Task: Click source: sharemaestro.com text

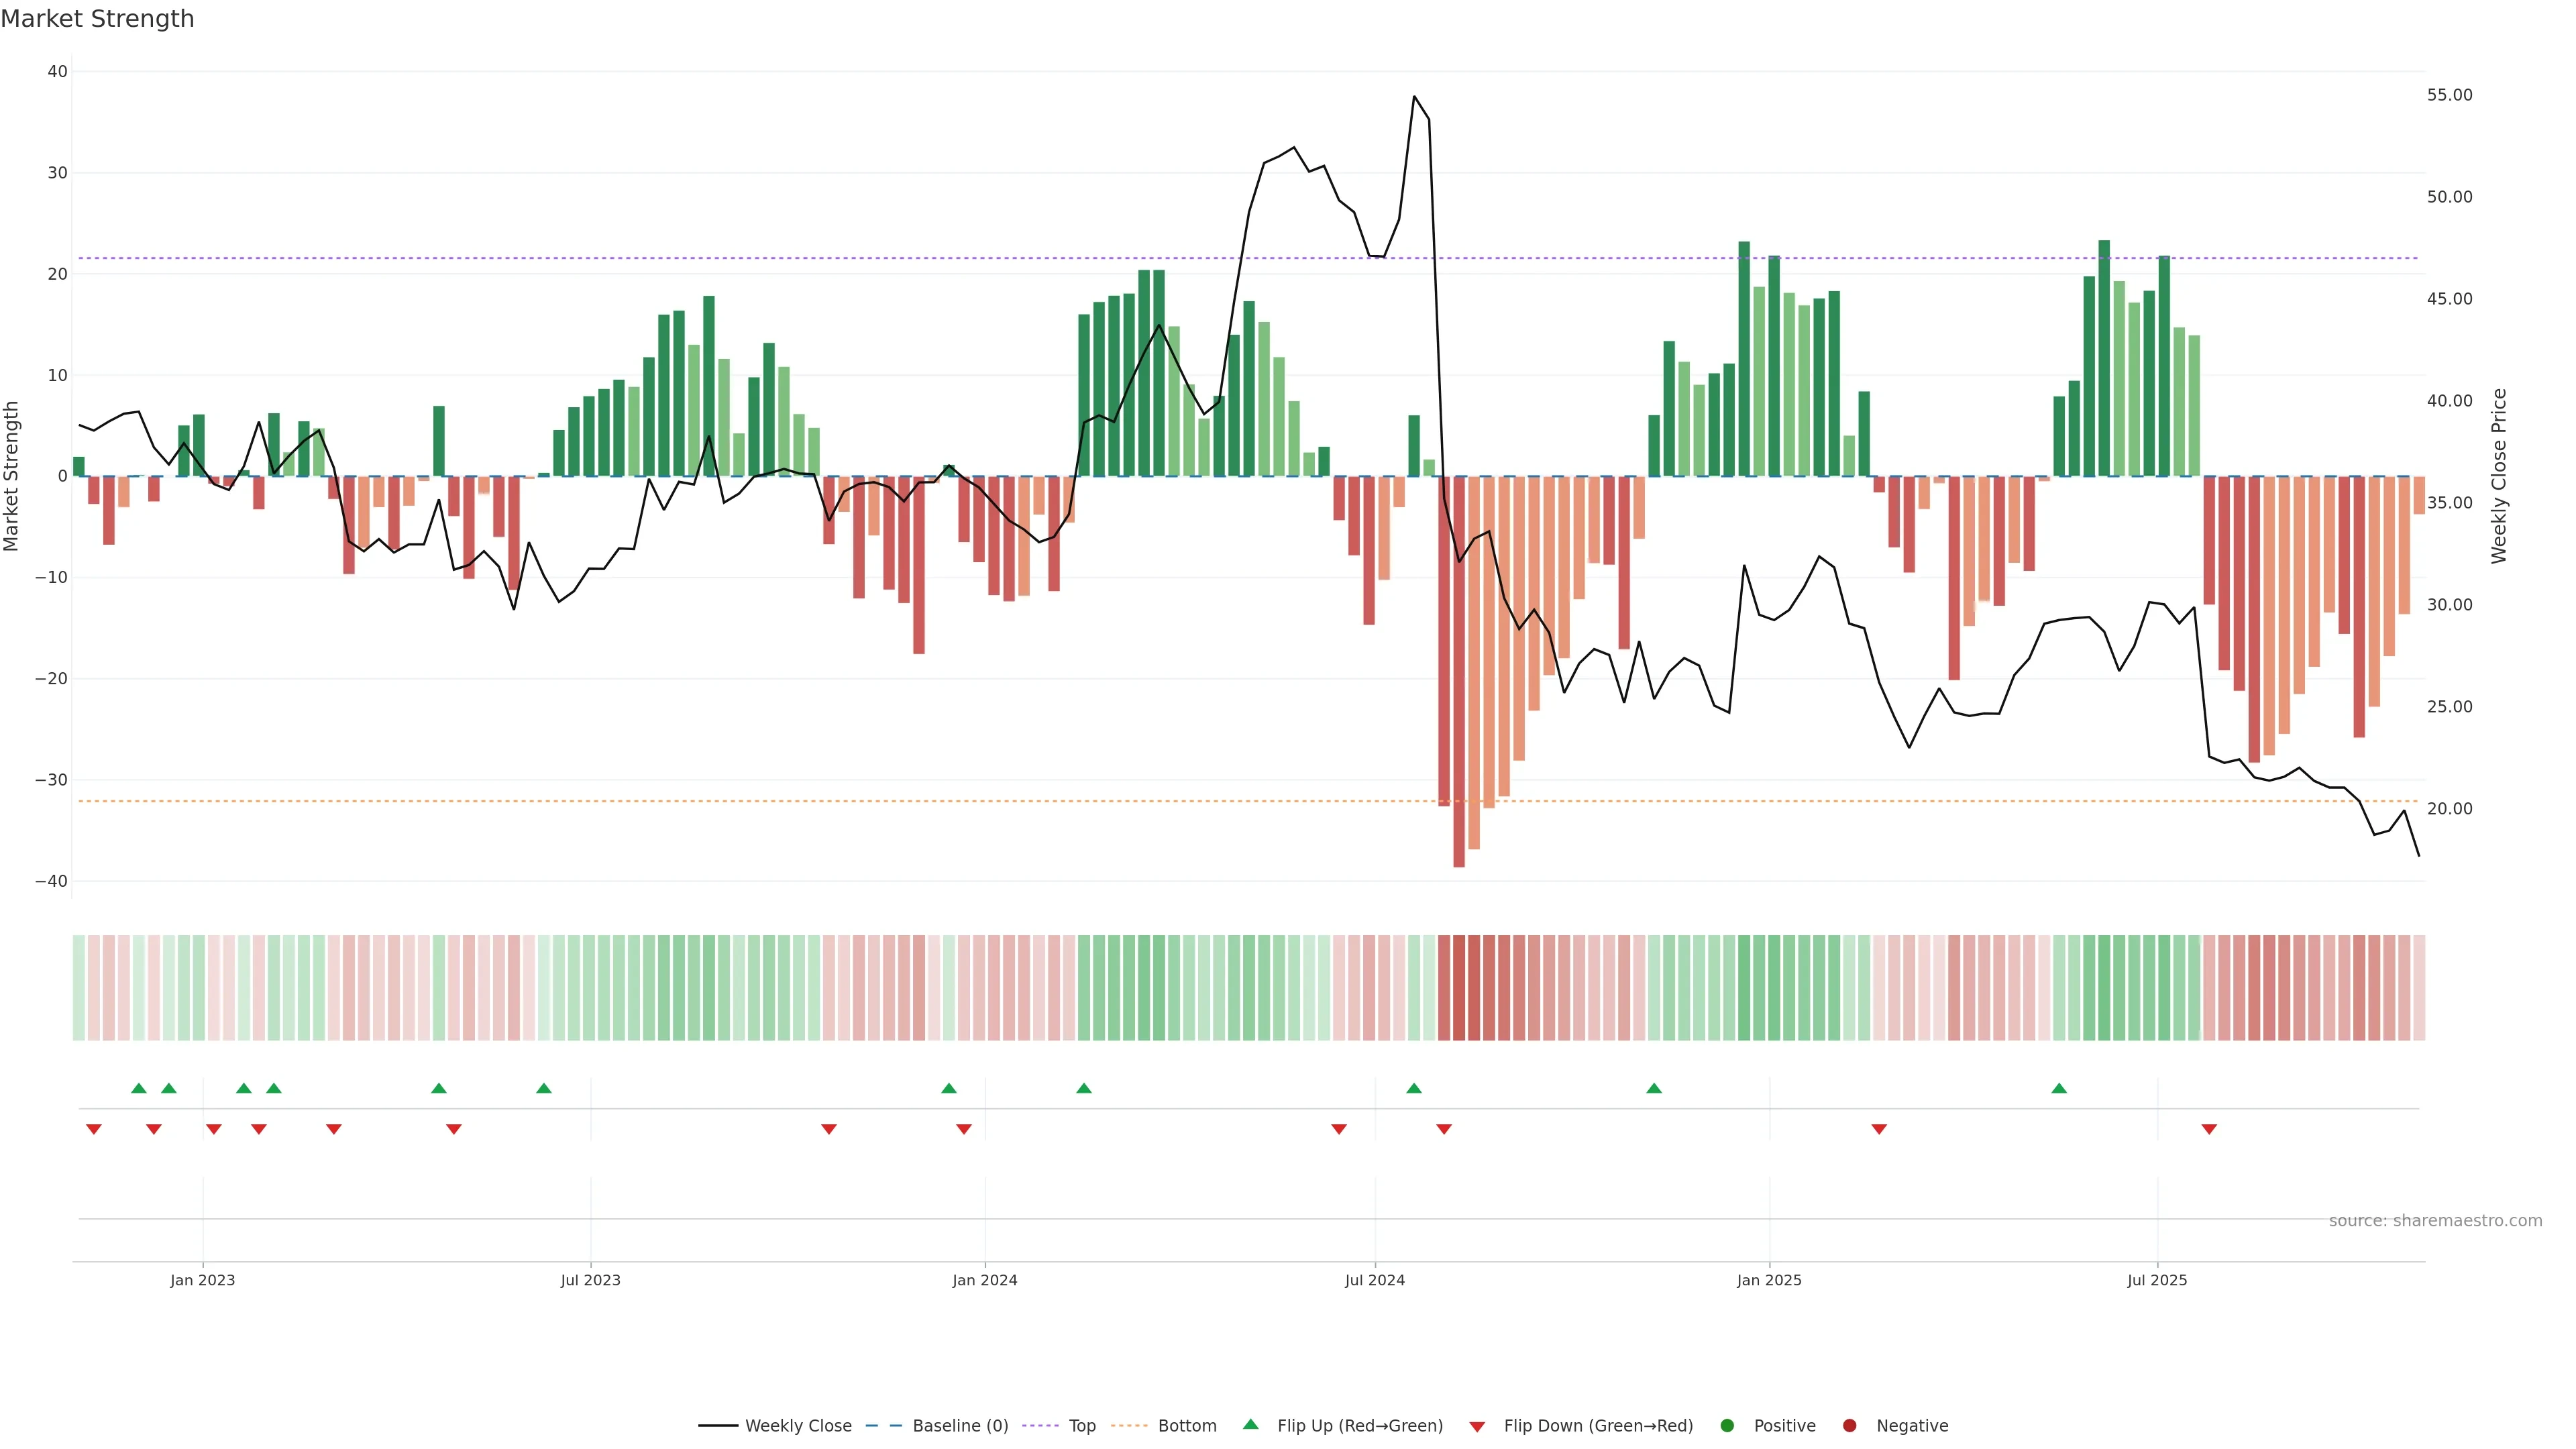Action: click(2435, 1221)
